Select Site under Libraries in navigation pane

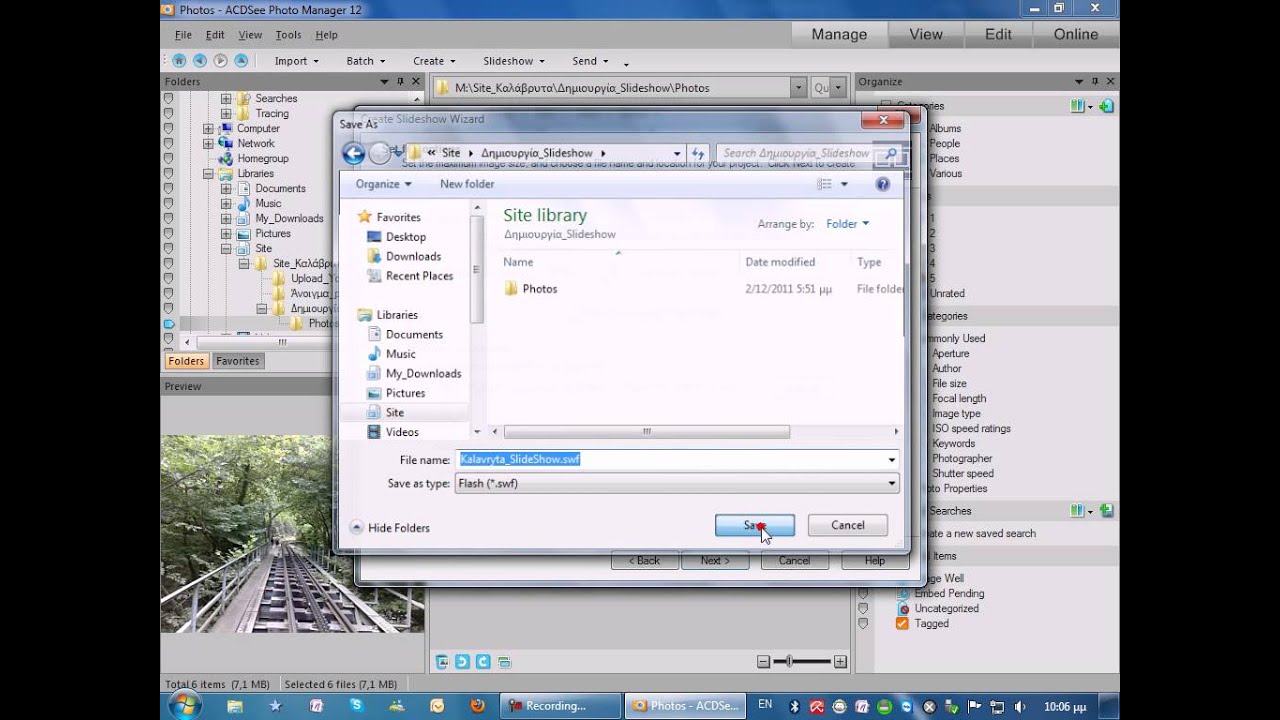point(395,412)
